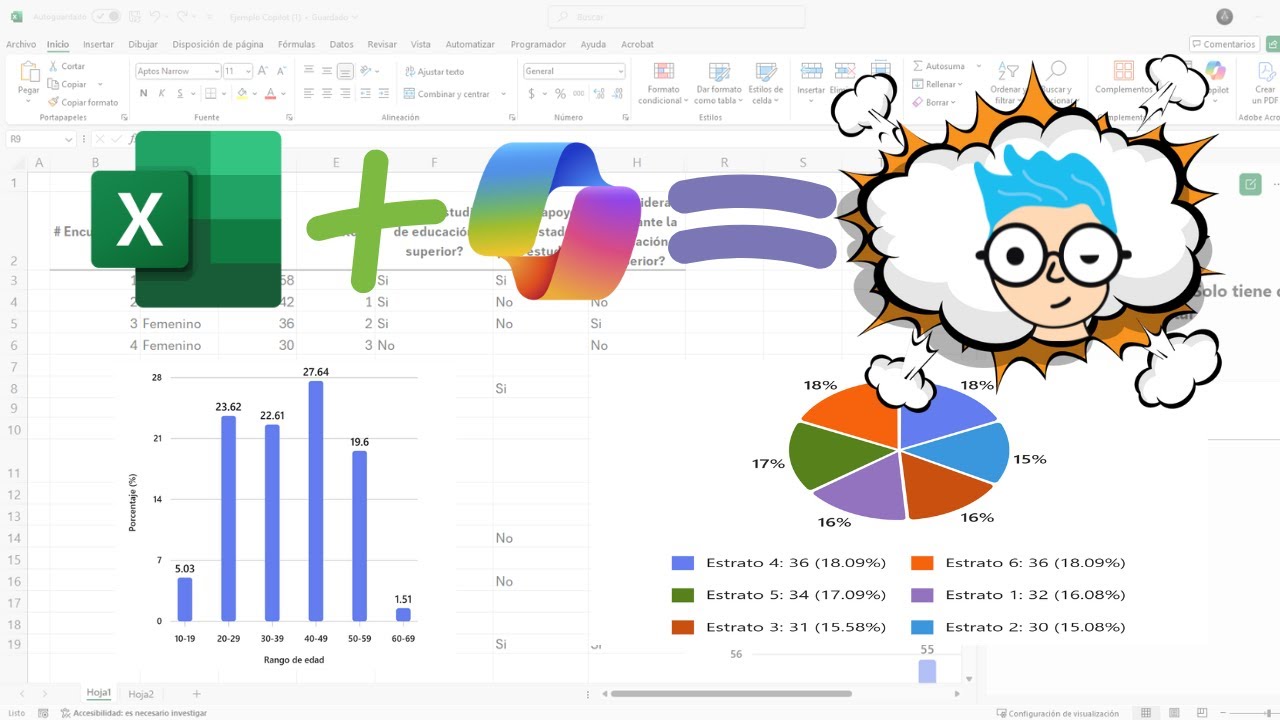Click Copiar formato paintbrush
The height and width of the screenshot is (720, 1280).
tap(83, 102)
